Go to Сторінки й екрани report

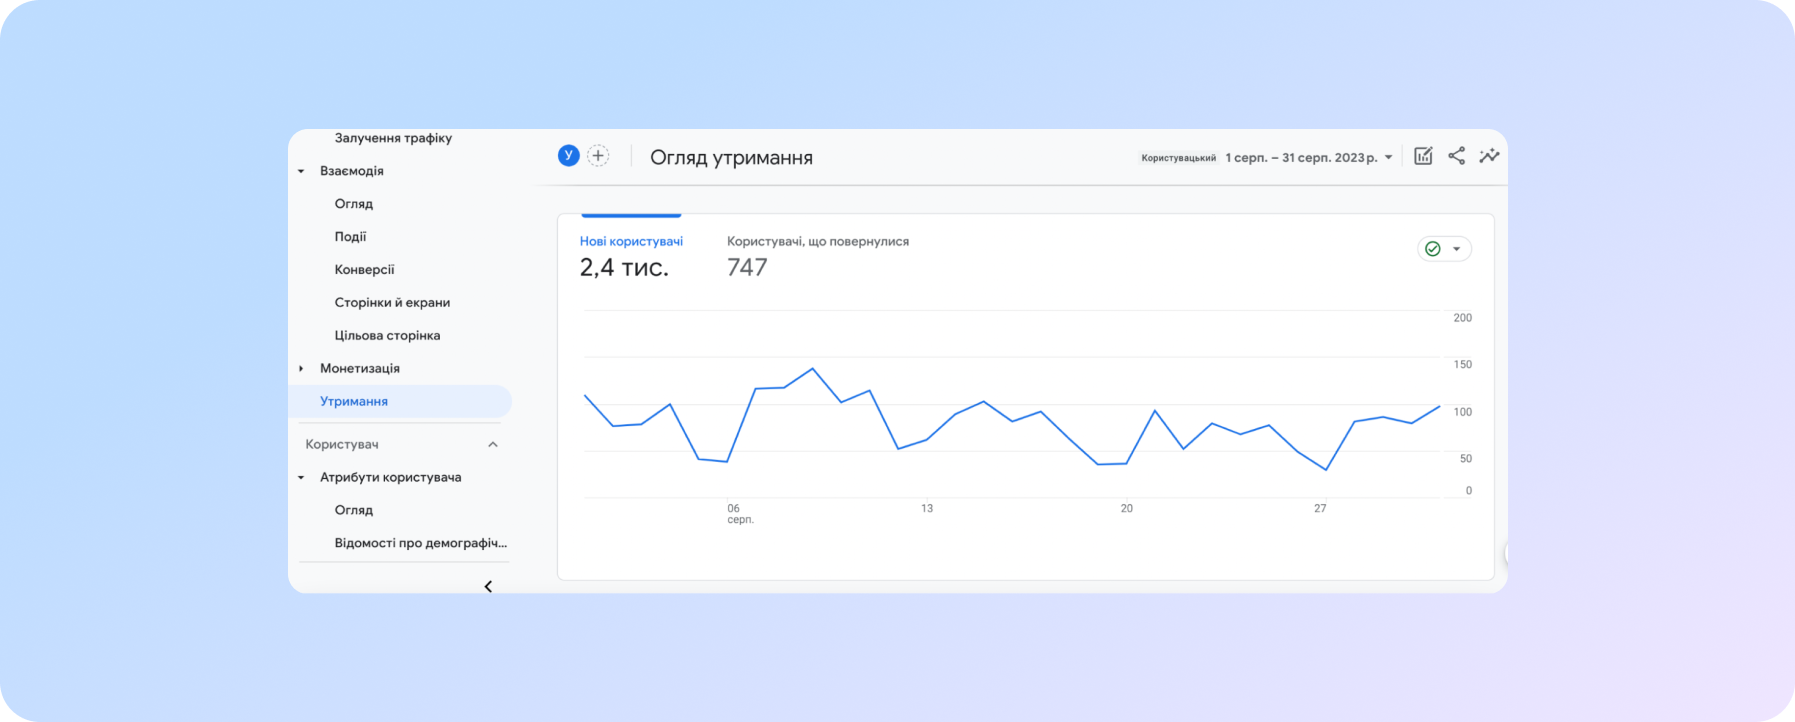(x=392, y=303)
